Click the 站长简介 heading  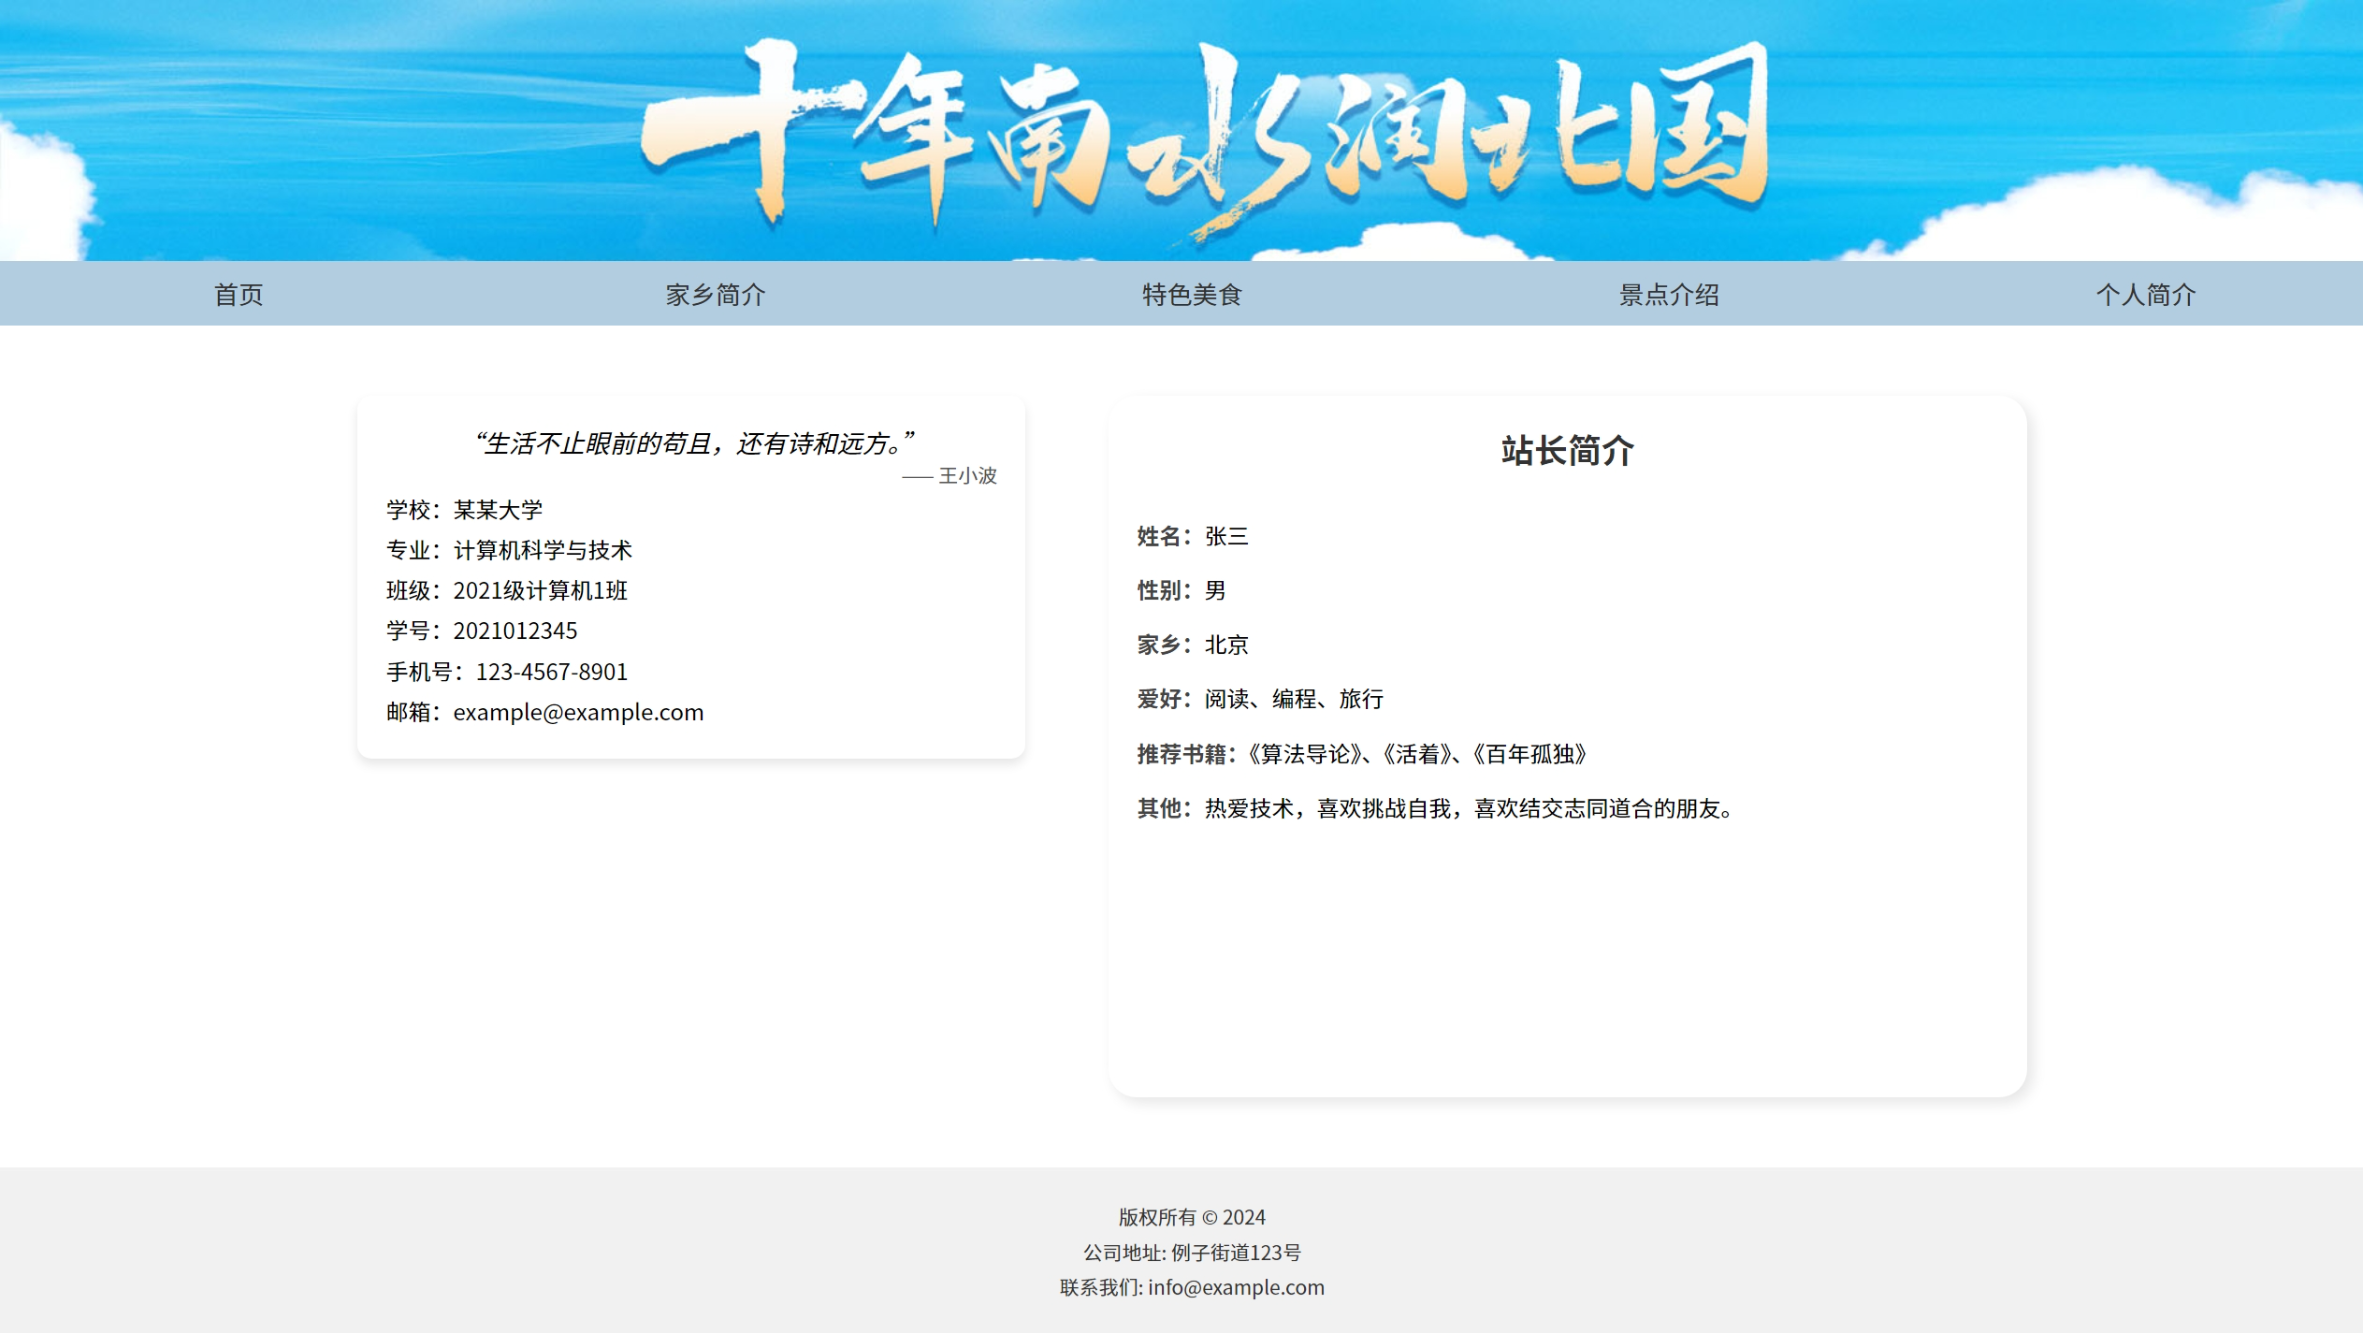tap(1566, 450)
